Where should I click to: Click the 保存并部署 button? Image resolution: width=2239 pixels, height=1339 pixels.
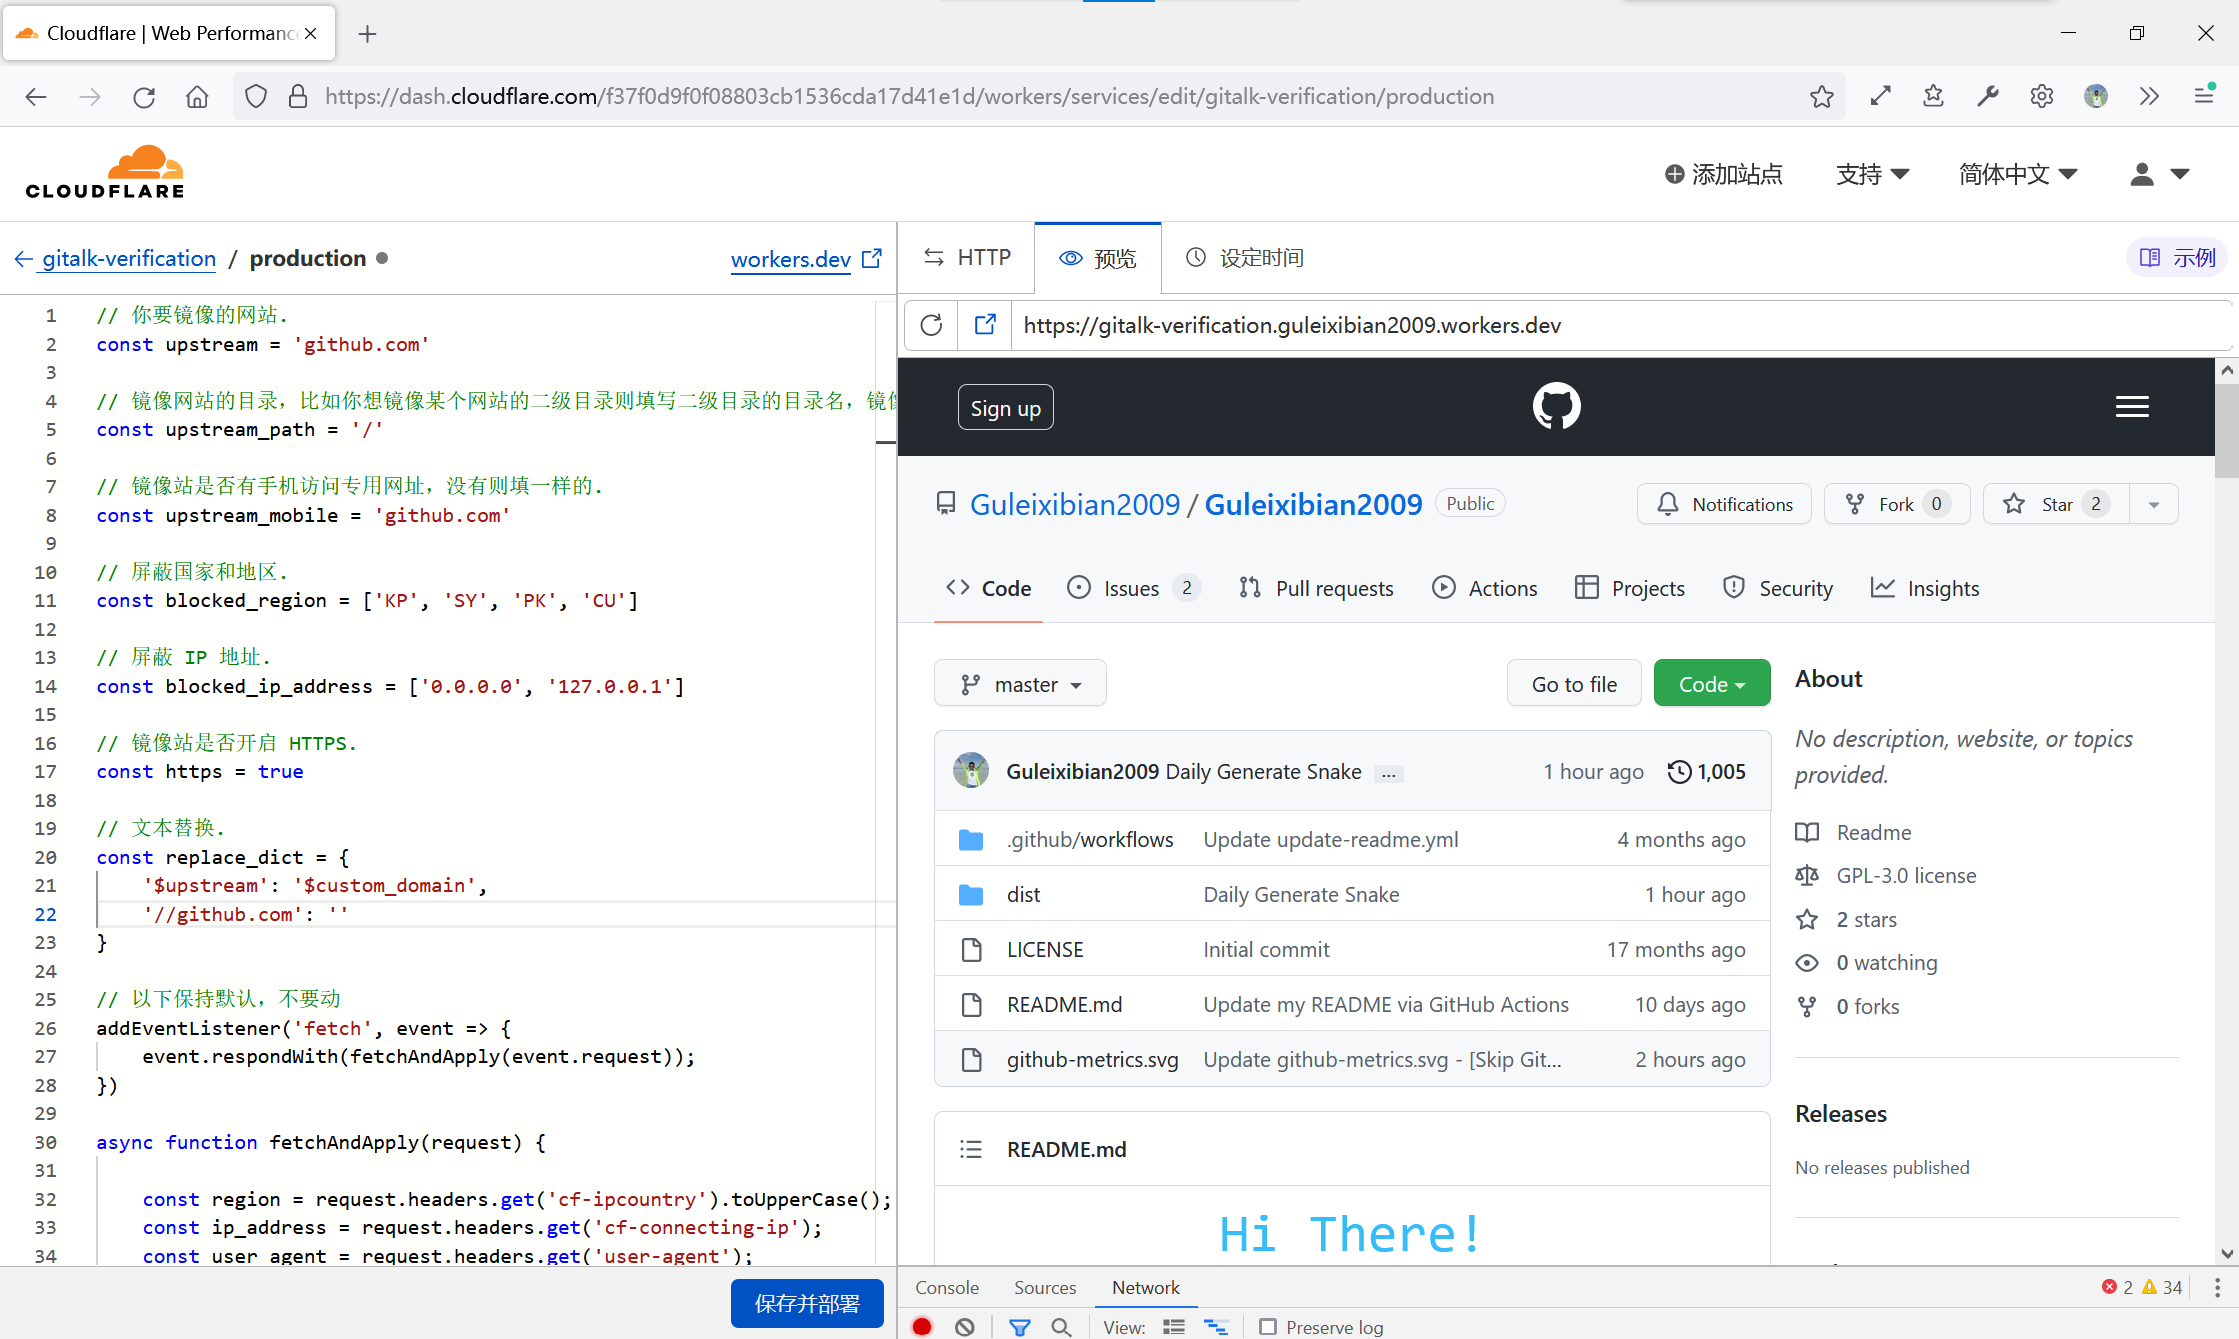point(807,1304)
